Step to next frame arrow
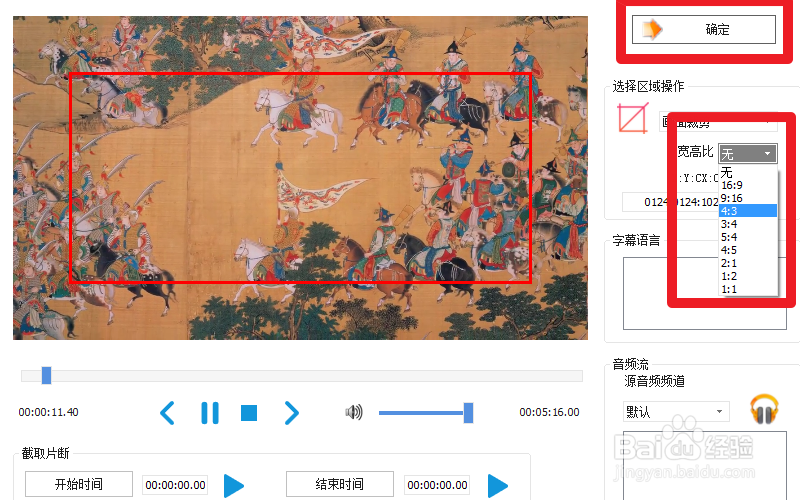This screenshot has height=500, width=800. click(x=291, y=413)
